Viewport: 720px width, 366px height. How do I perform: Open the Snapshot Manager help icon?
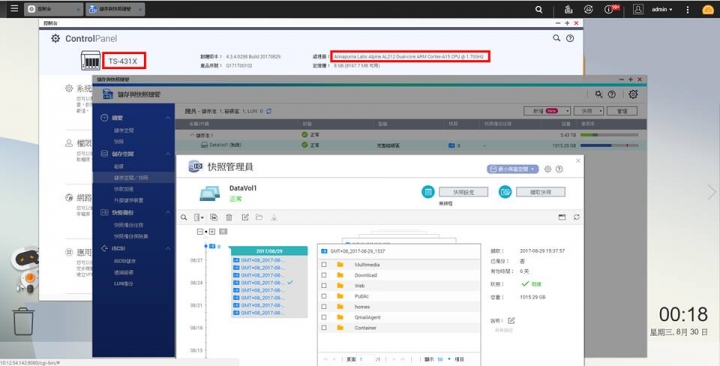[x=559, y=169]
